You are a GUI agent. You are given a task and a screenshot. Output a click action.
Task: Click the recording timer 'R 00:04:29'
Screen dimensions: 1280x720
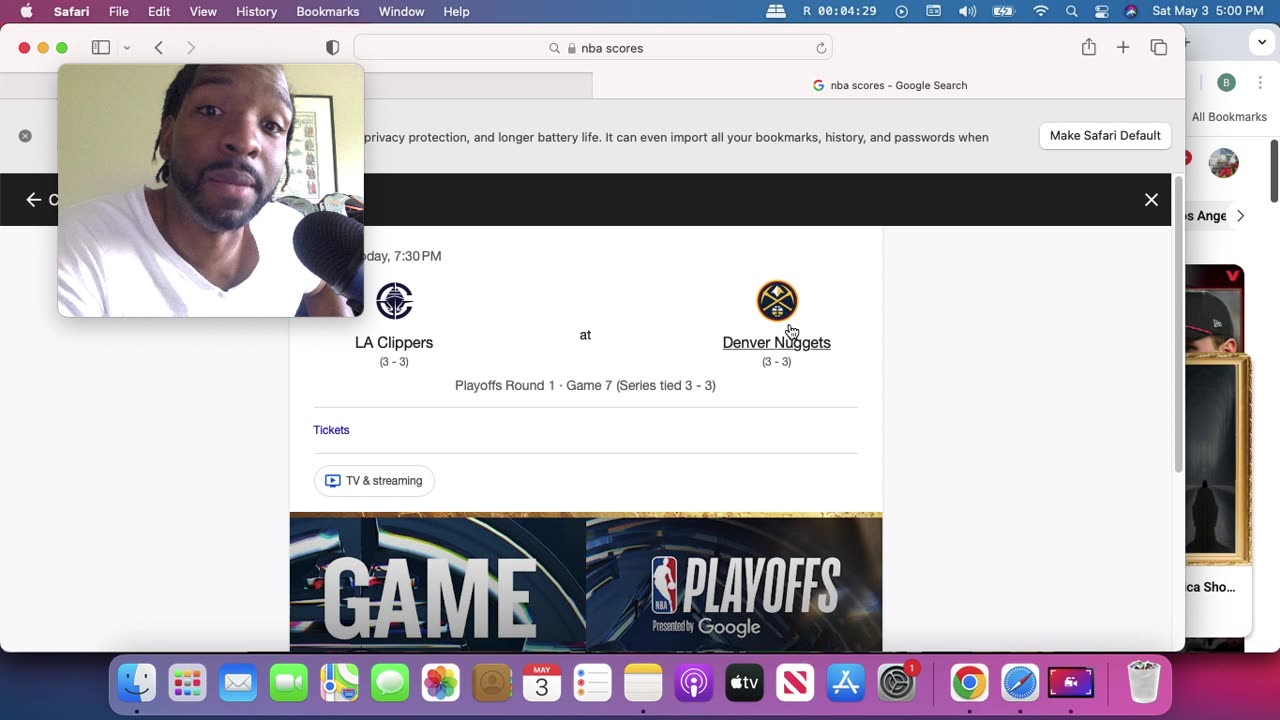(x=840, y=12)
